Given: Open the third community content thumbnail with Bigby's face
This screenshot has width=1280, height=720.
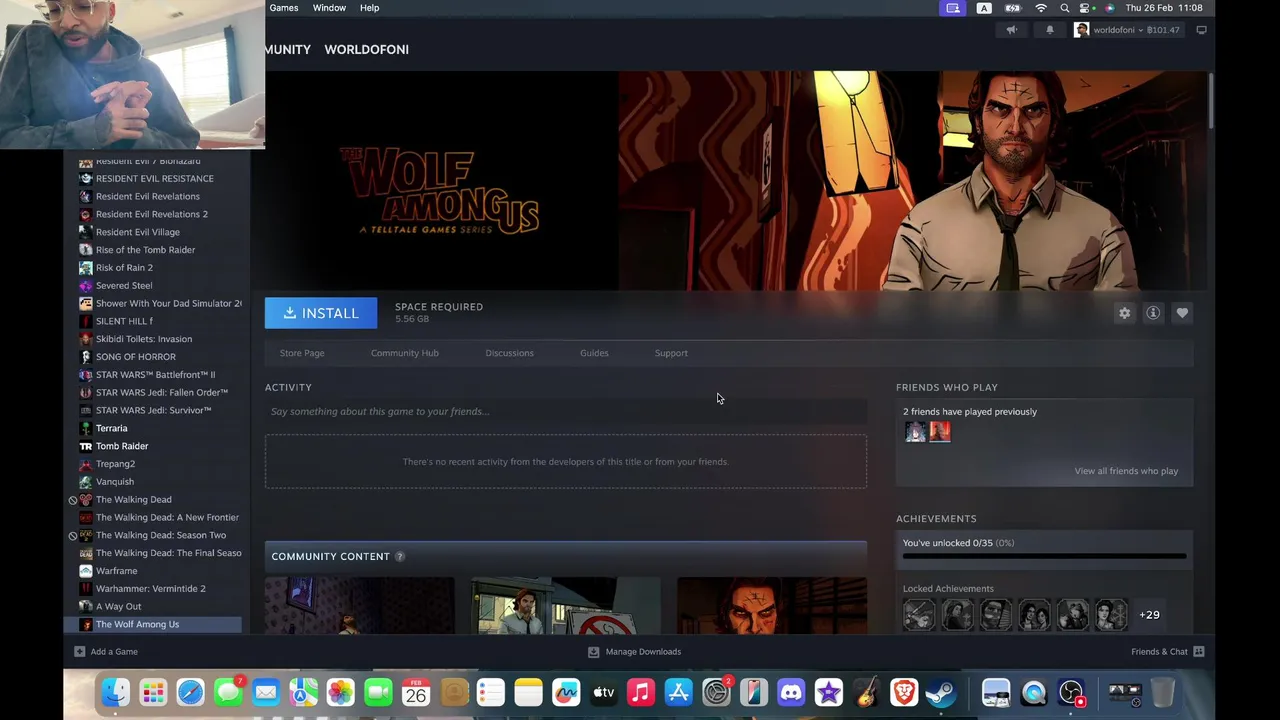Looking at the screenshot, I should pos(772,605).
